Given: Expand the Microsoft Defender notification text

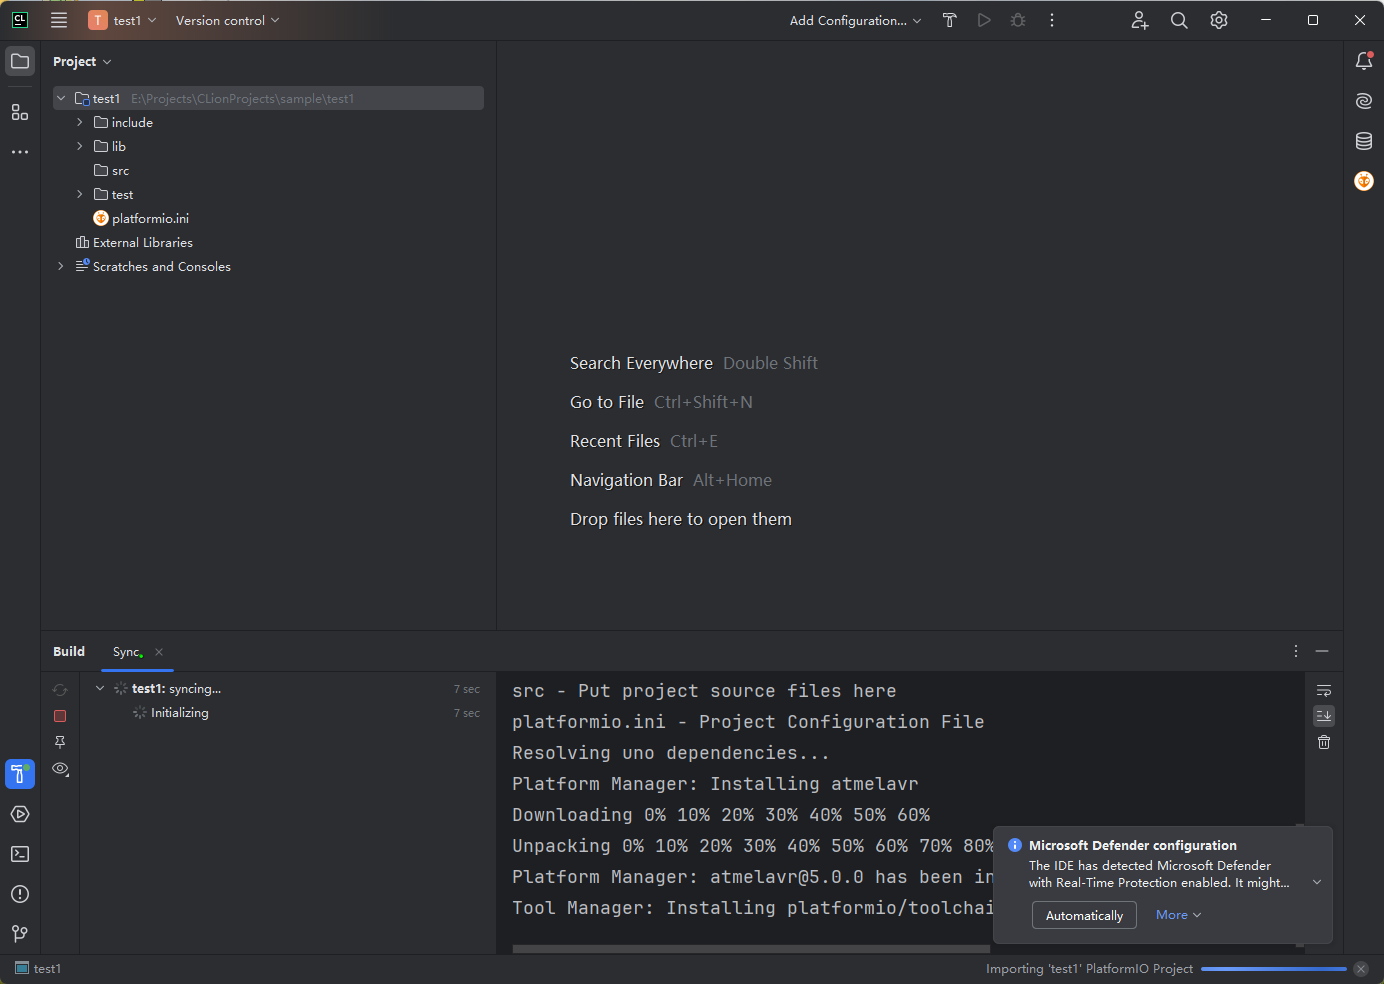Looking at the screenshot, I should pos(1317,882).
